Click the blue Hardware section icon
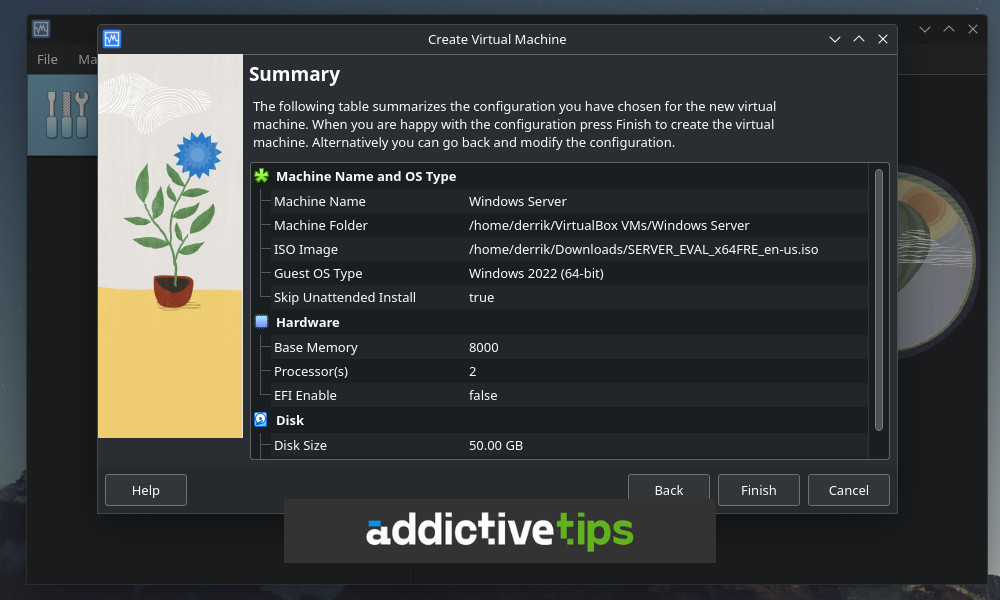 [x=260, y=321]
